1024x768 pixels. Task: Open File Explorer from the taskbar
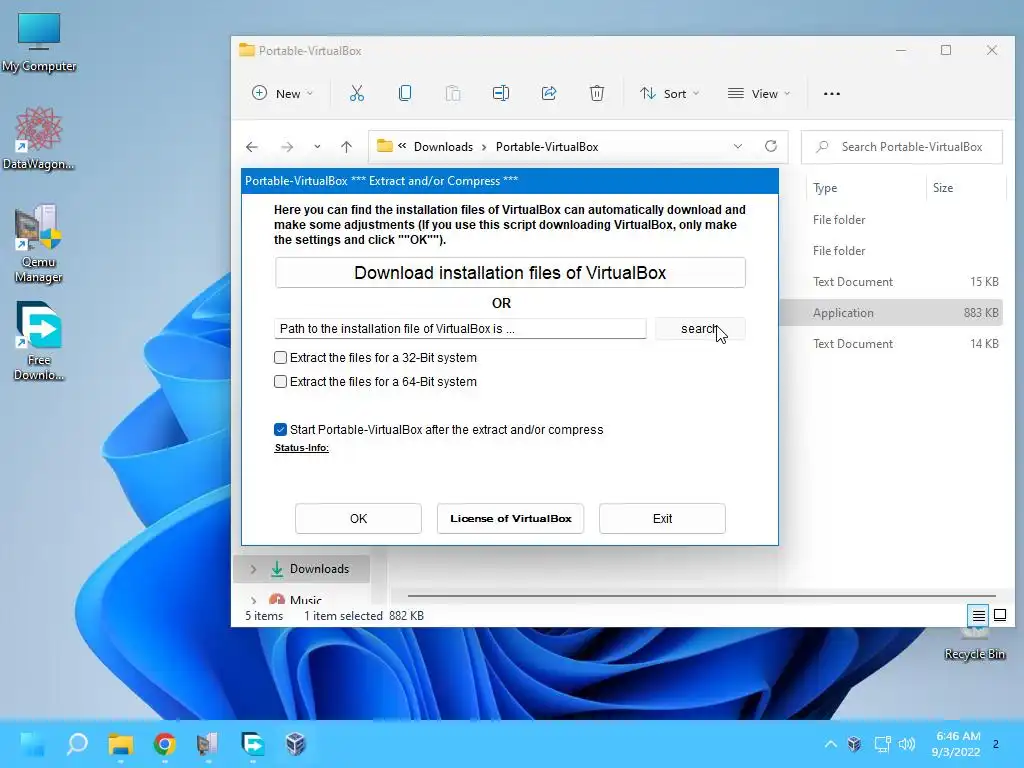121,744
